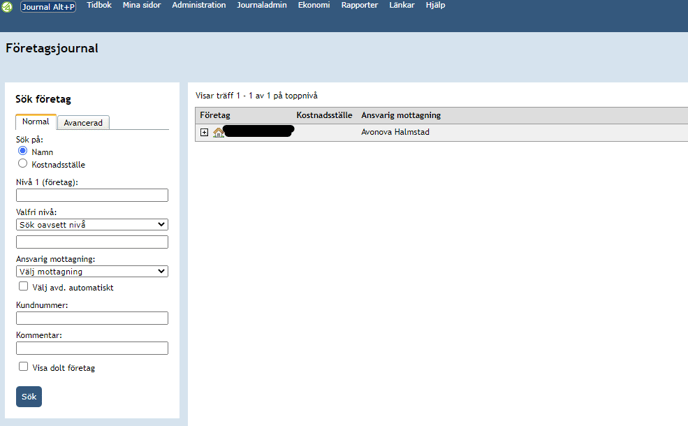Select the Normal search tab
The image size is (688, 426).
[36, 122]
